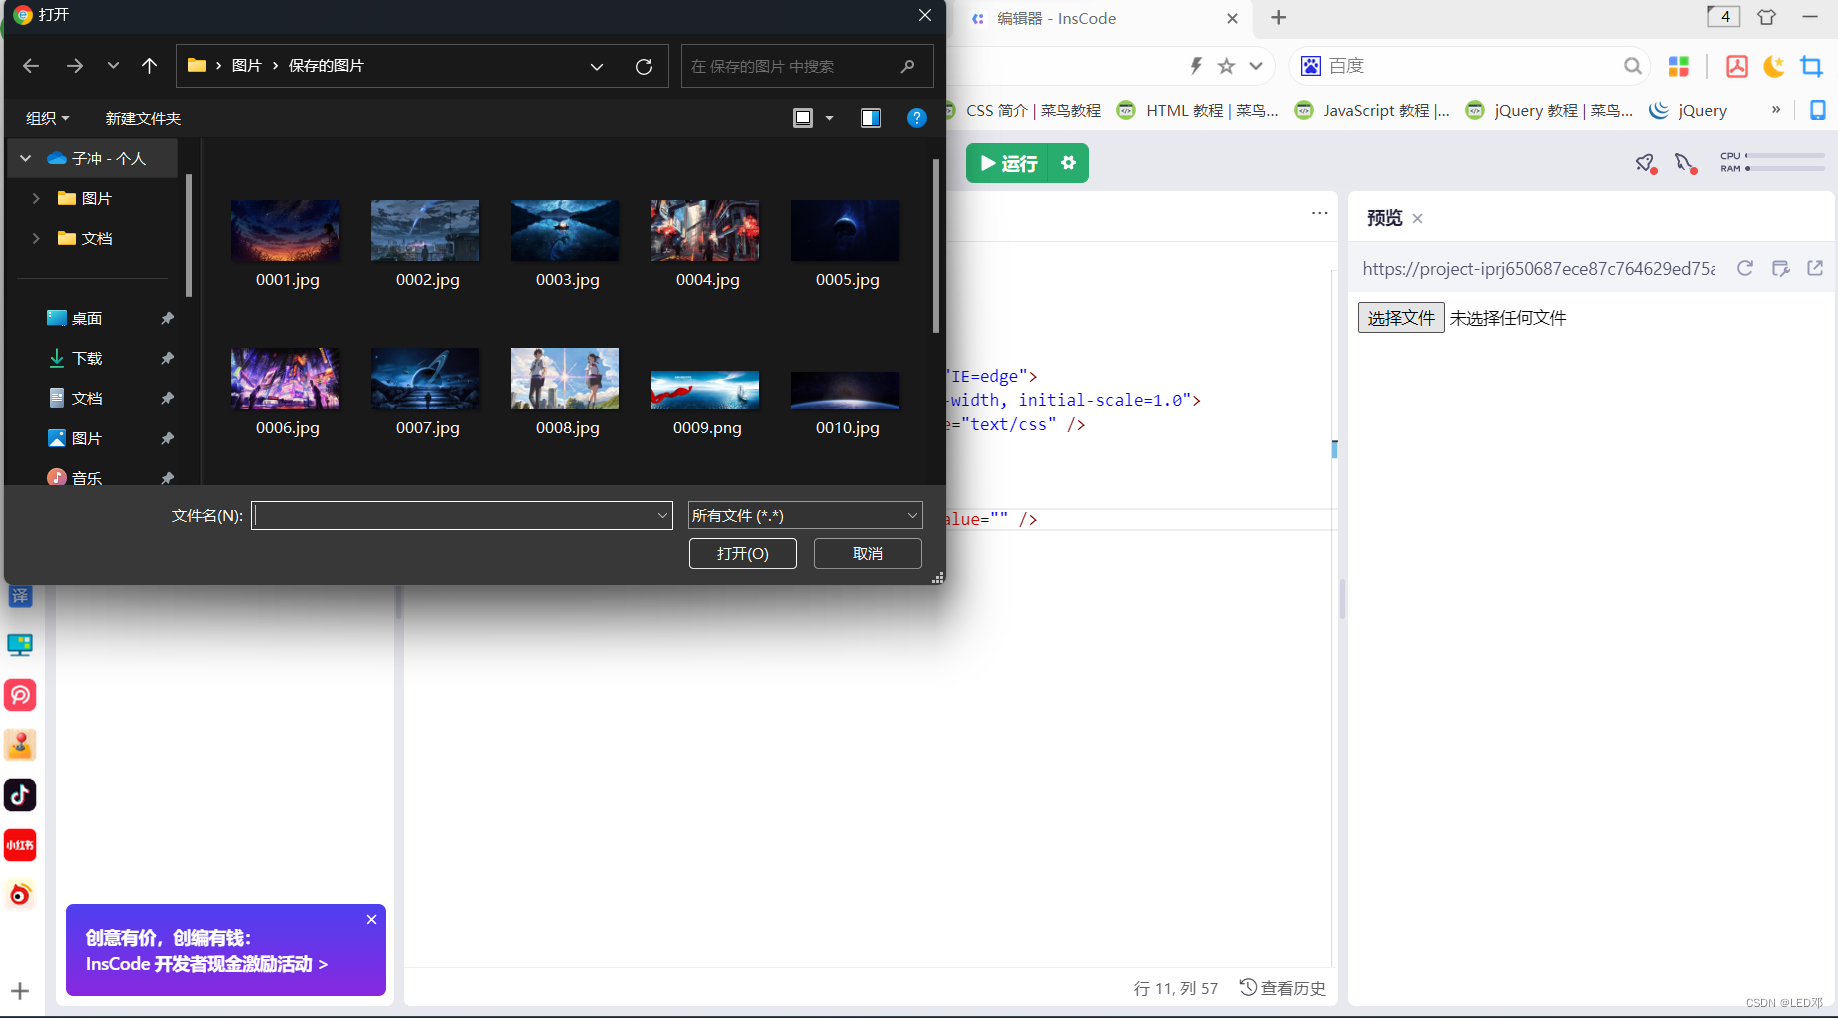Select thumbnail 0001.jpg
This screenshot has height=1018, width=1838.
click(285, 231)
